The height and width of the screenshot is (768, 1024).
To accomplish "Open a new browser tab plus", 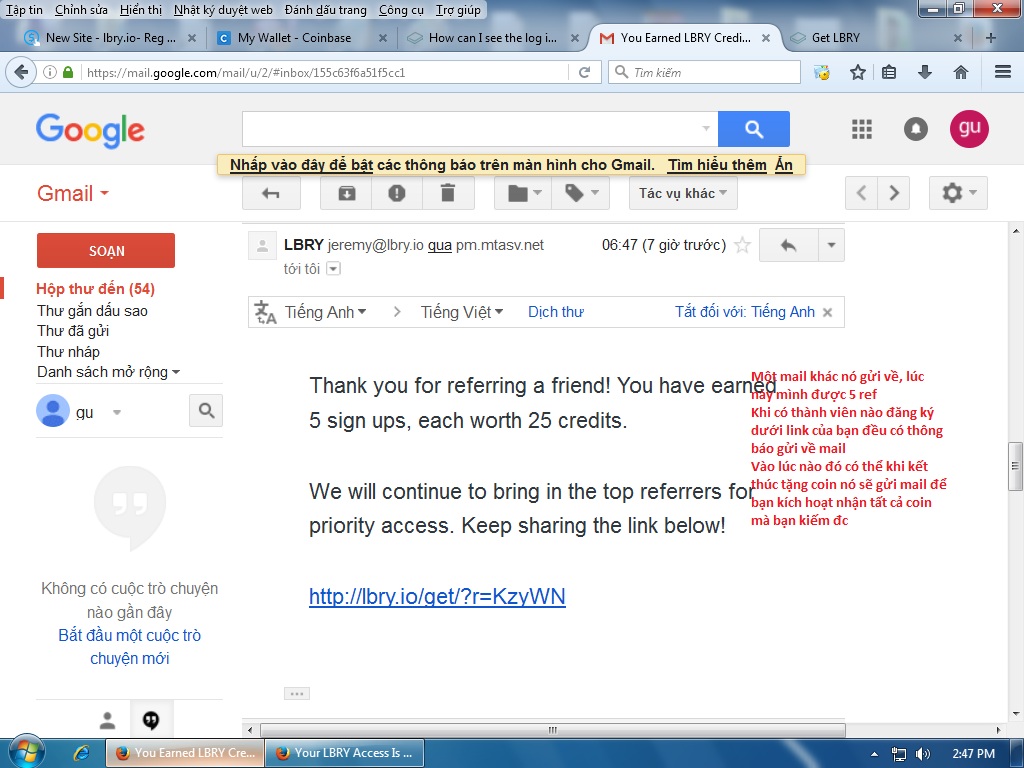I will point(990,38).
